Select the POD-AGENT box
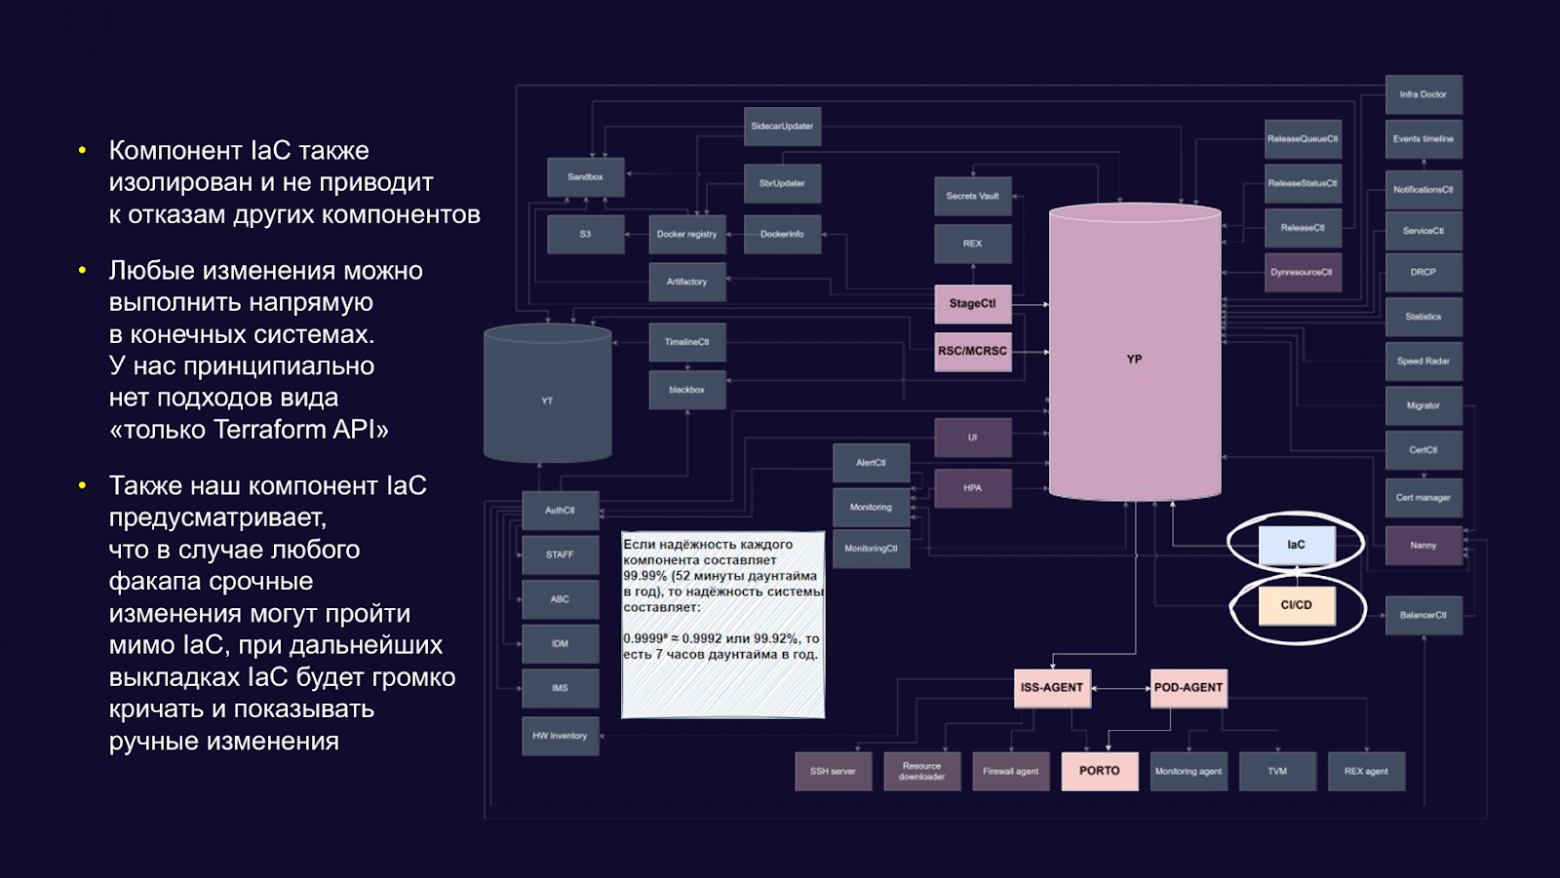The width and height of the screenshot is (1560, 878). coord(1189,688)
